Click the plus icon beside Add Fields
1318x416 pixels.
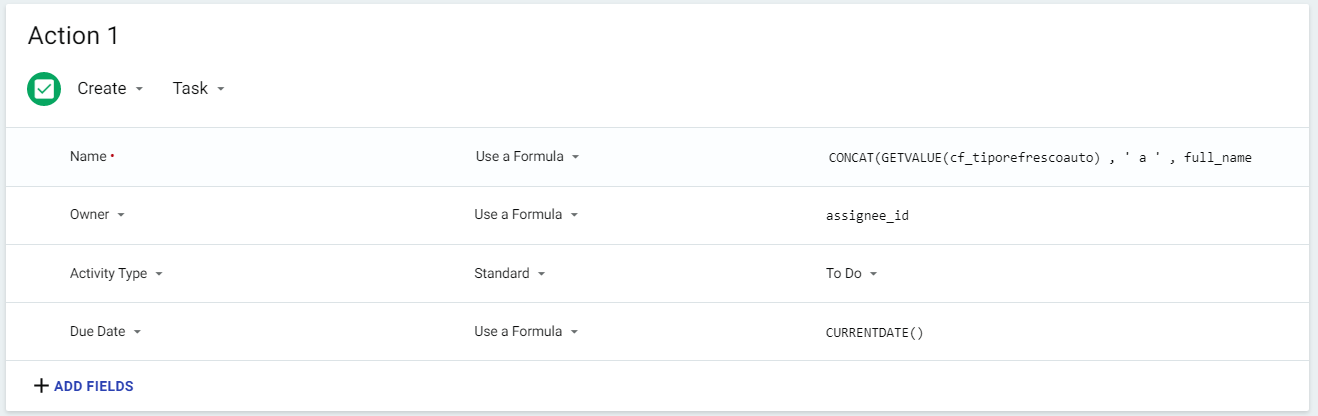[x=41, y=386]
